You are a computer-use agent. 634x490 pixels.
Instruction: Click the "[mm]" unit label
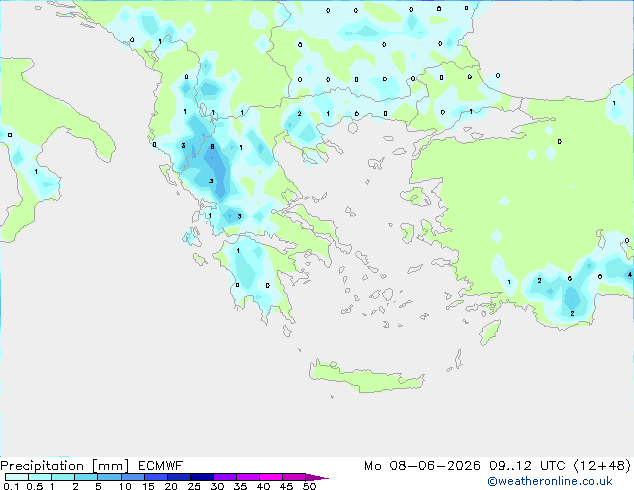pos(110,466)
